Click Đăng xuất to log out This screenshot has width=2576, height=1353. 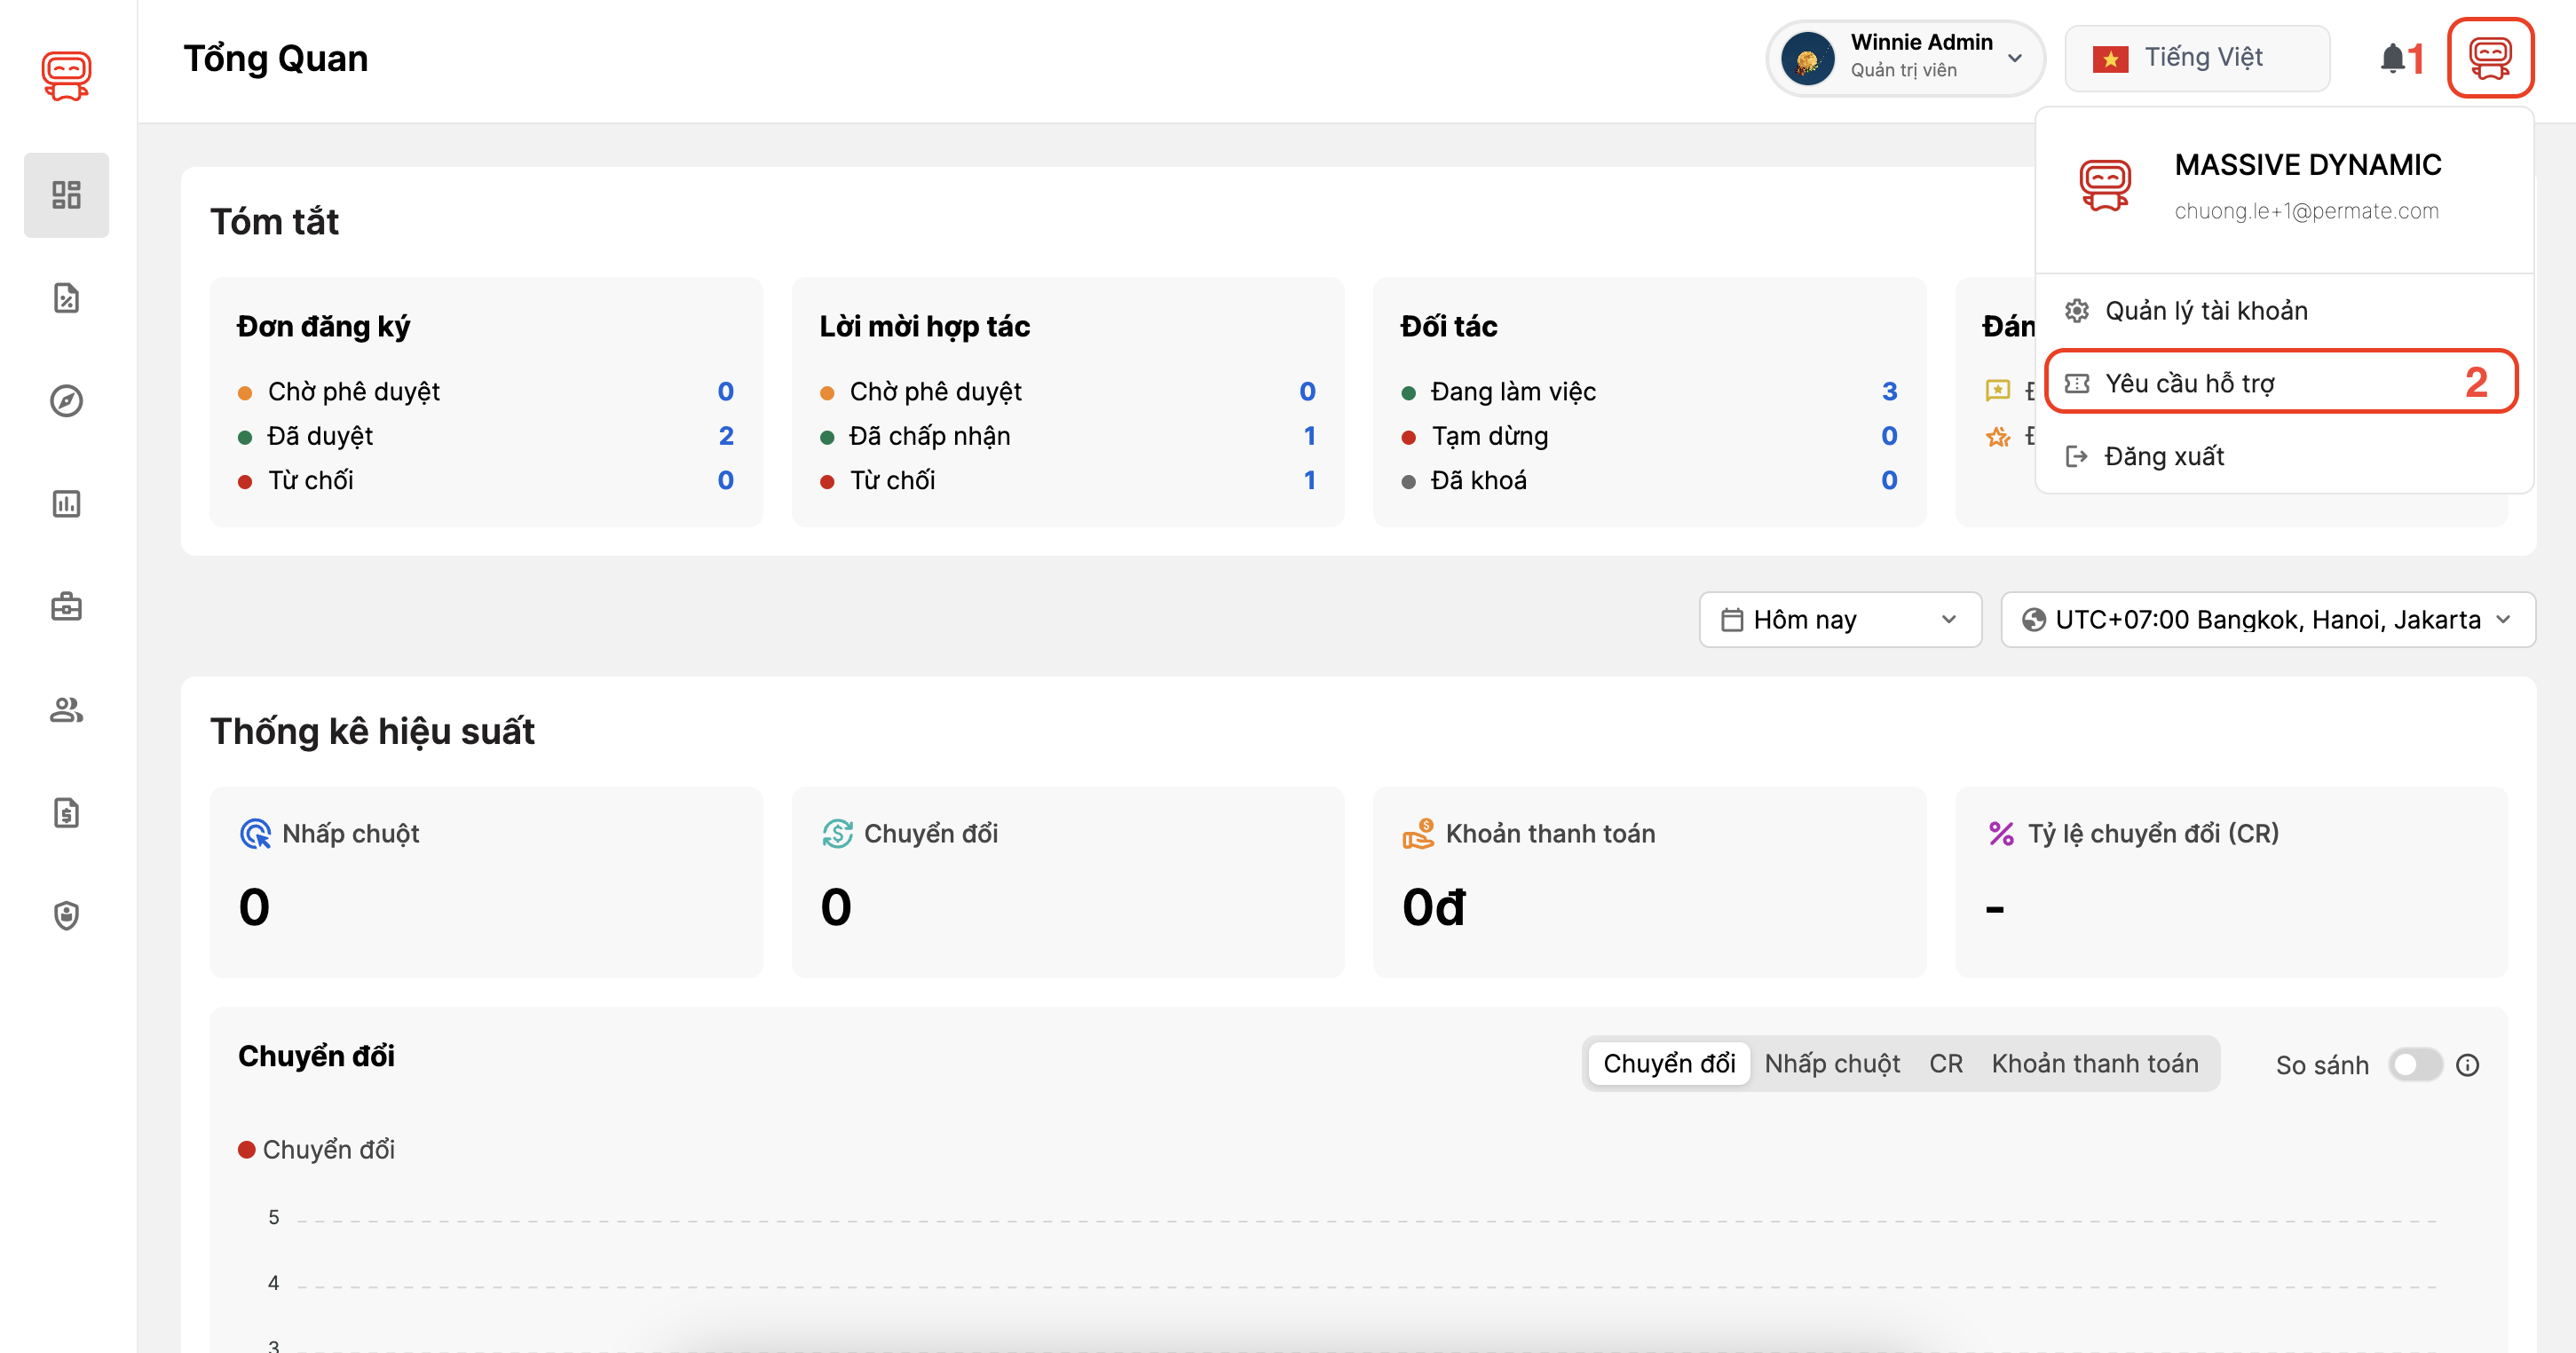coord(2164,456)
